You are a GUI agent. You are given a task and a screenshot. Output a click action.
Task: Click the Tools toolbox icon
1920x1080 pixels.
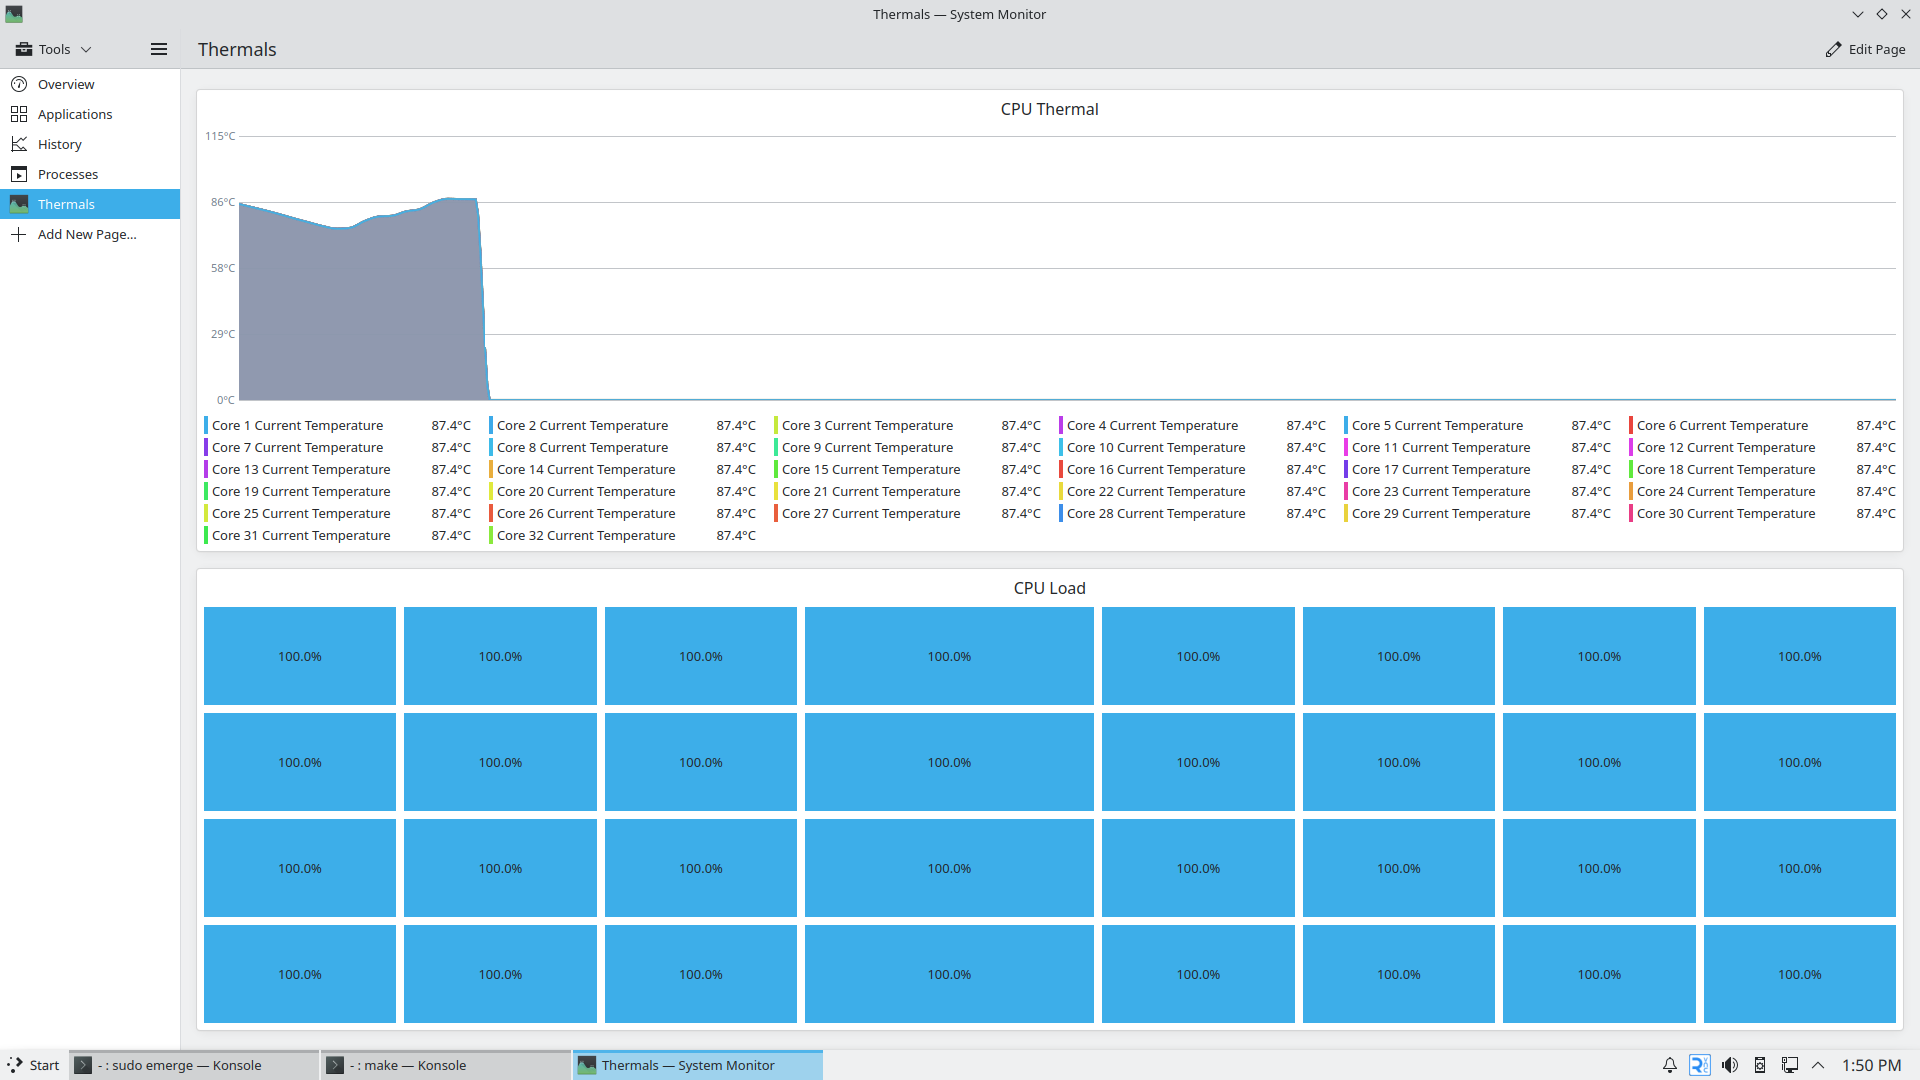(24, 49)
